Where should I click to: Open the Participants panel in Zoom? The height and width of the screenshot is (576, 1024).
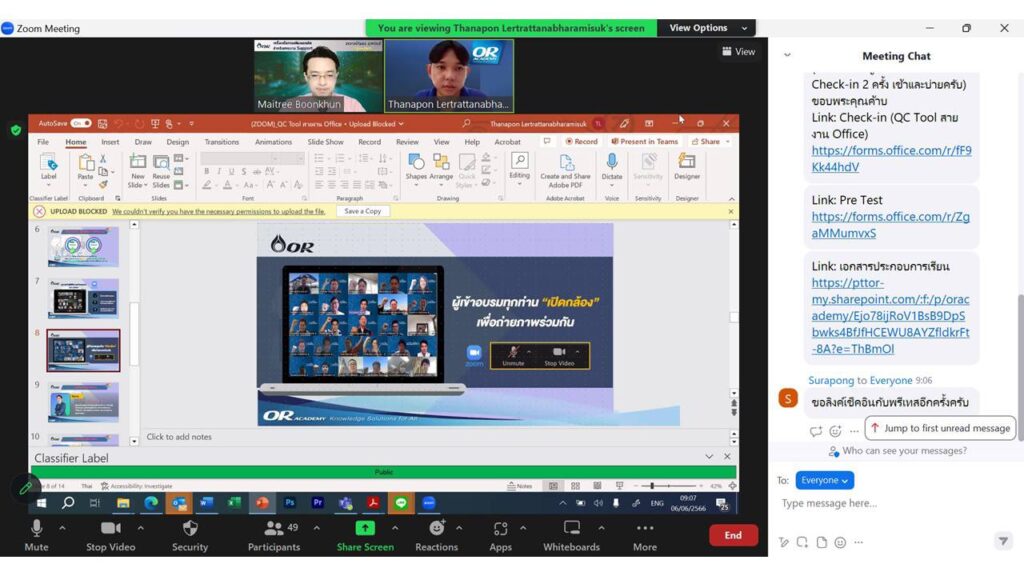[274, 536]
